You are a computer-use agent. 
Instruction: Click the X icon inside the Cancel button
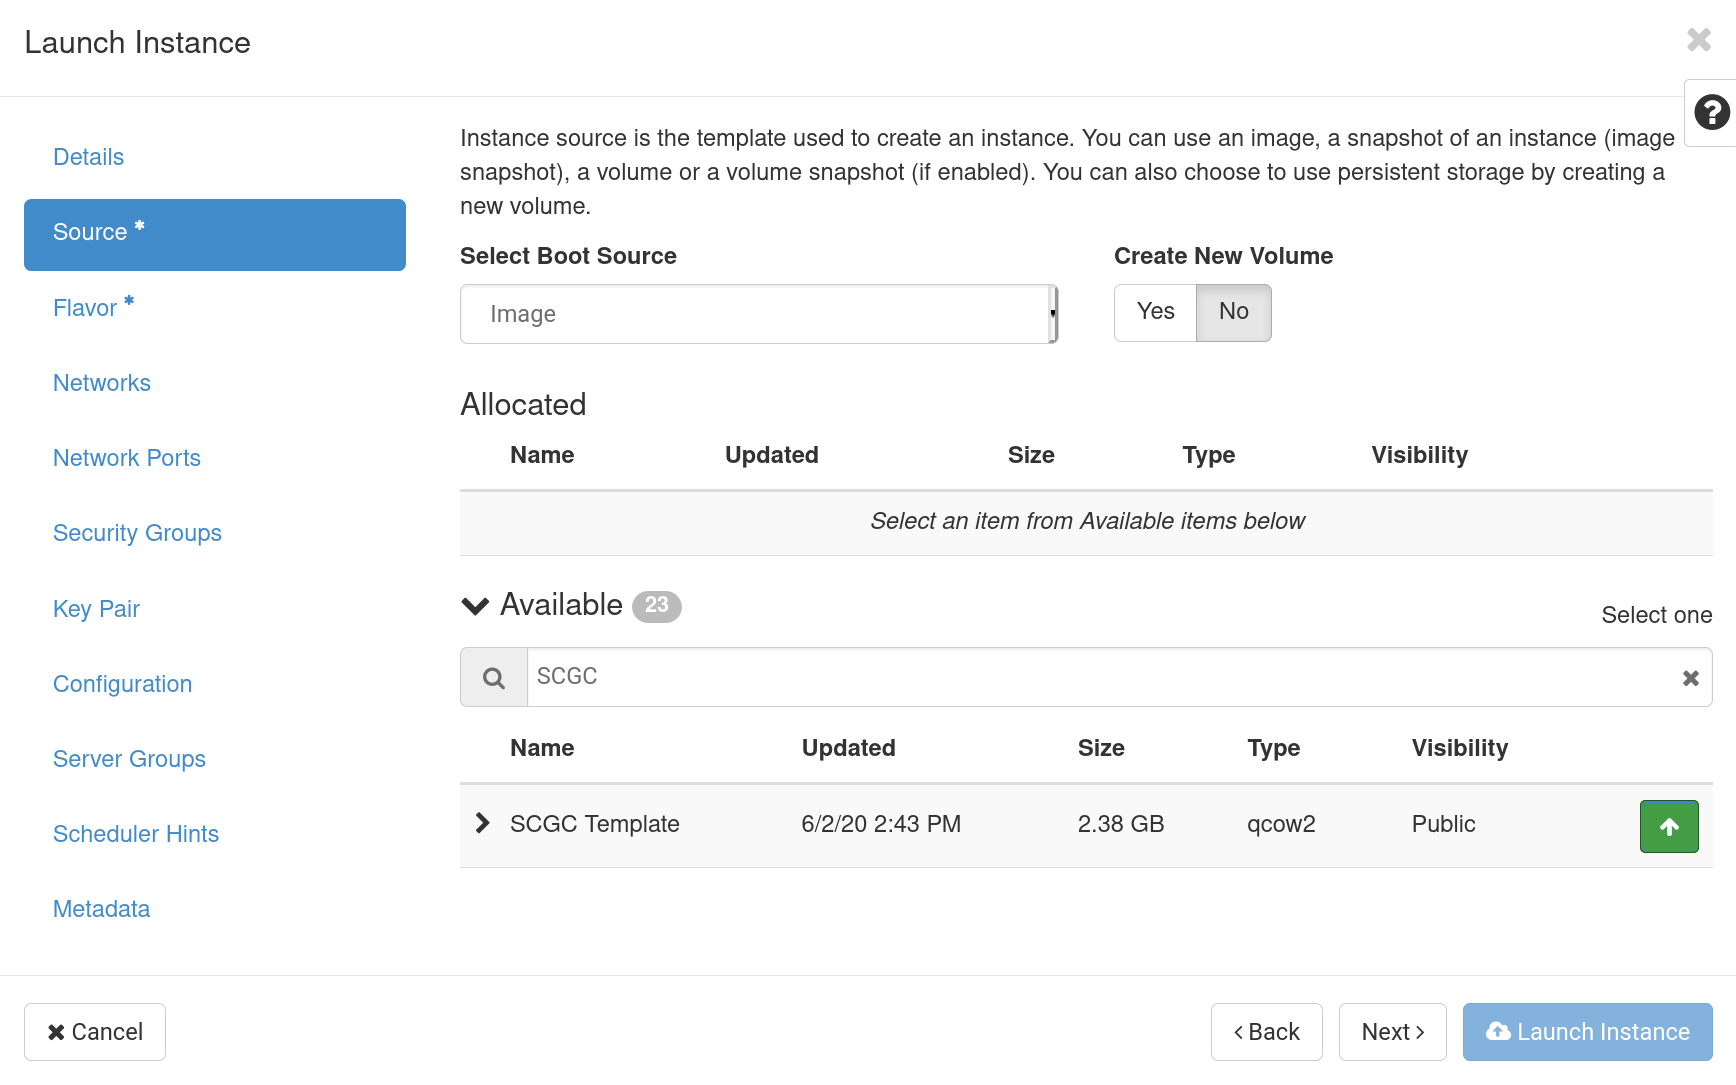tap(57, 1031)
